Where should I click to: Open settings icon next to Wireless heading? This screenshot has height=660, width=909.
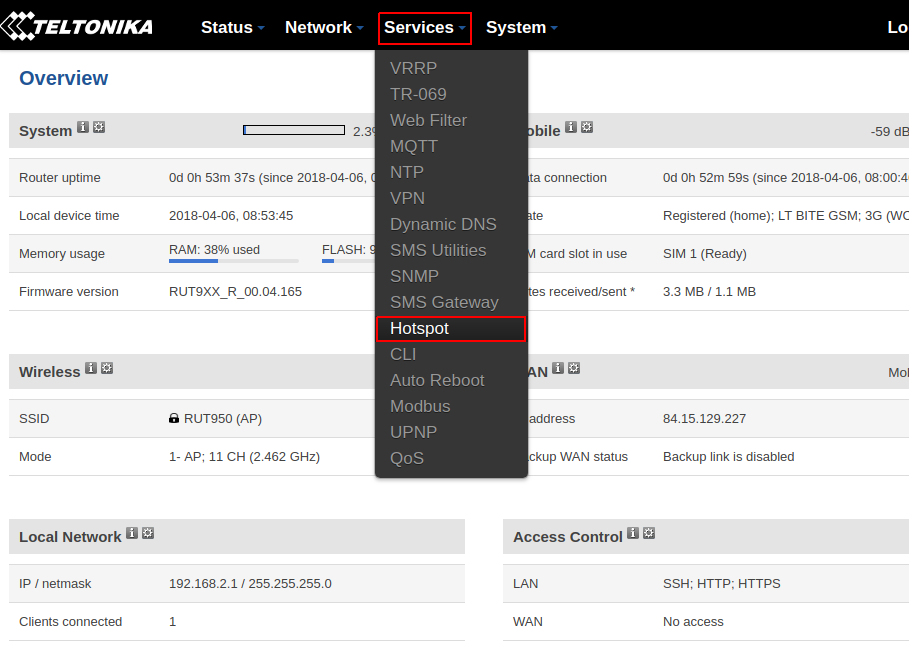tap(107, 368)
